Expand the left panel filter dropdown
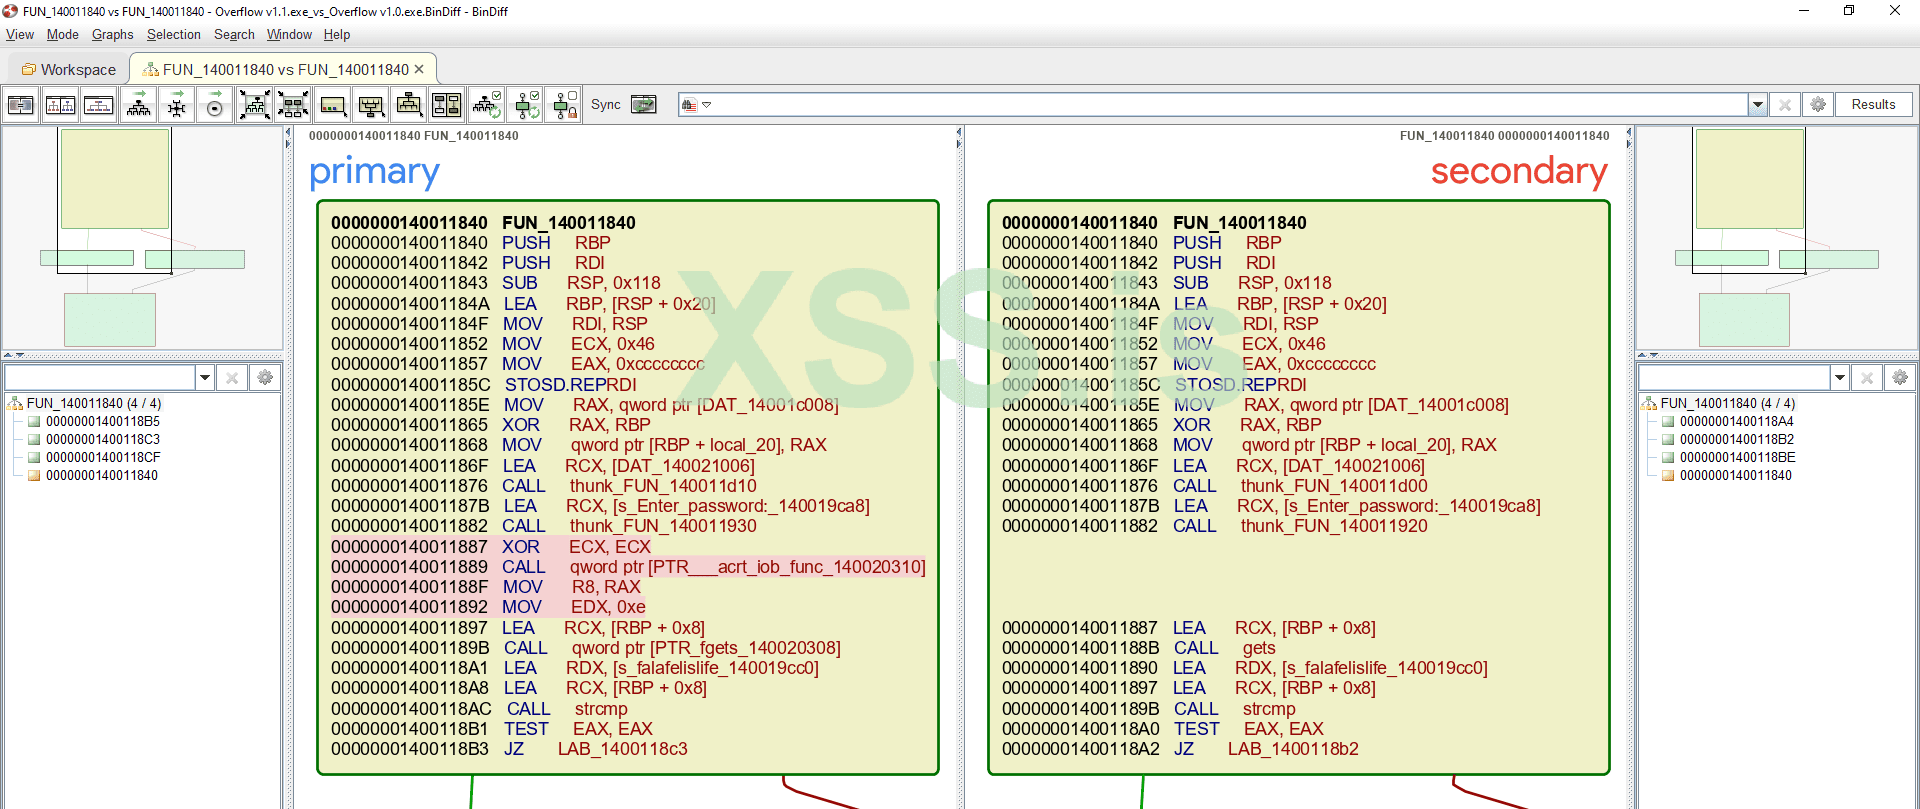Image resolution: width=1920 pixels, height=809 pixels. coord(205,378)
